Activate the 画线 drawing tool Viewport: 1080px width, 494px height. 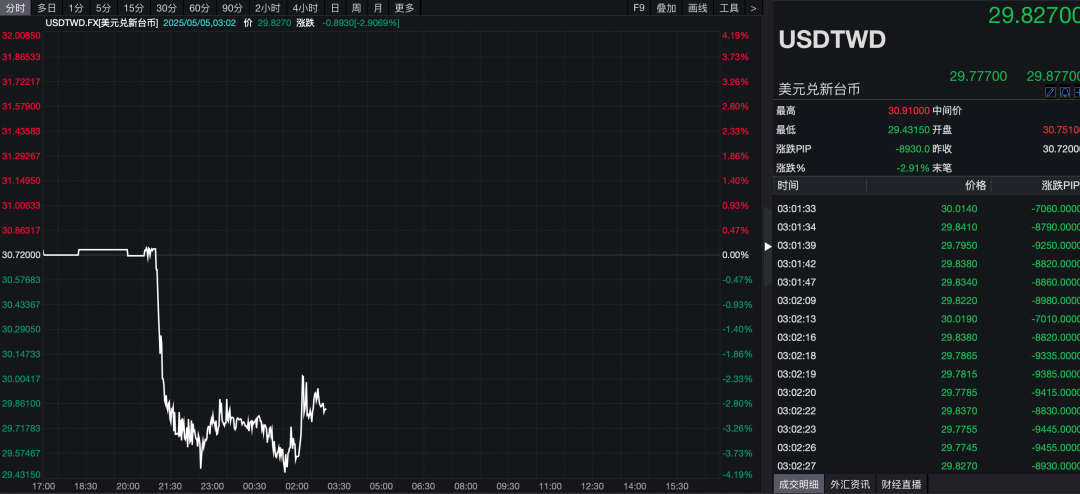[698, 8]
